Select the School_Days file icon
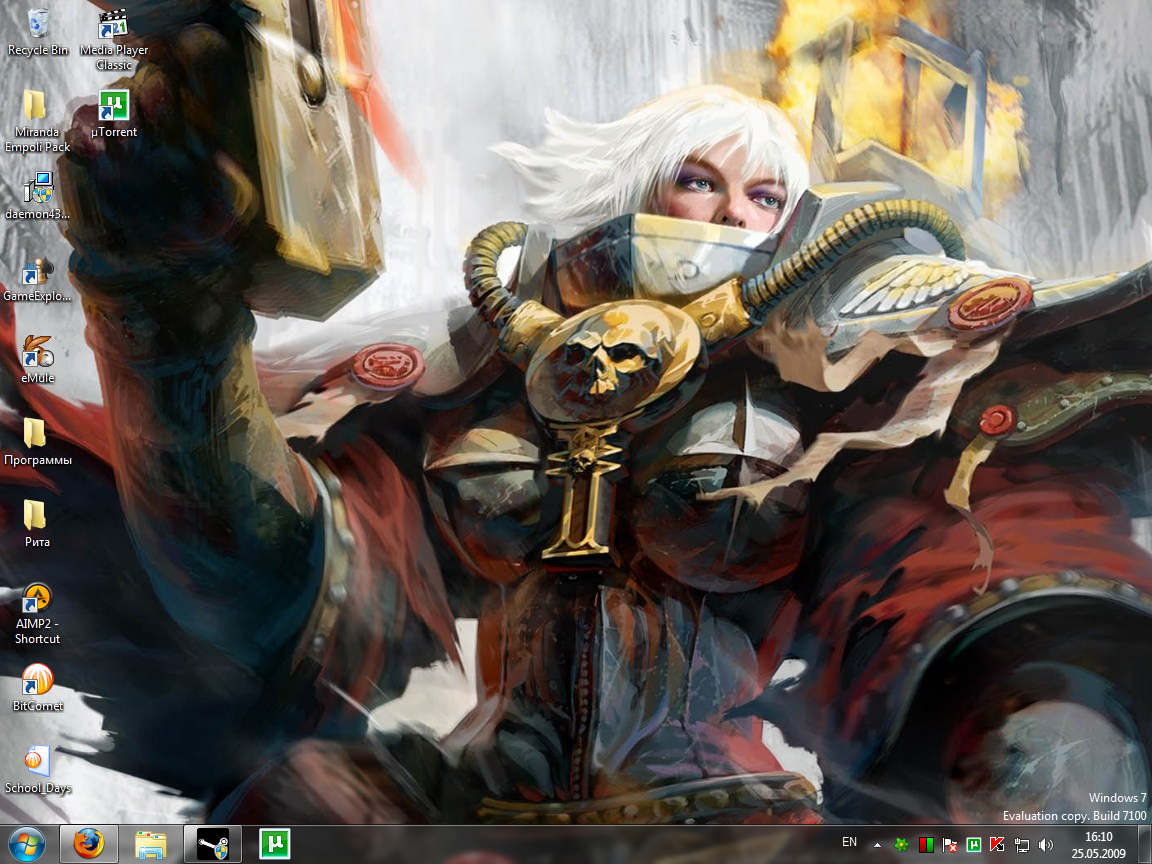 [x=37, y=769]
